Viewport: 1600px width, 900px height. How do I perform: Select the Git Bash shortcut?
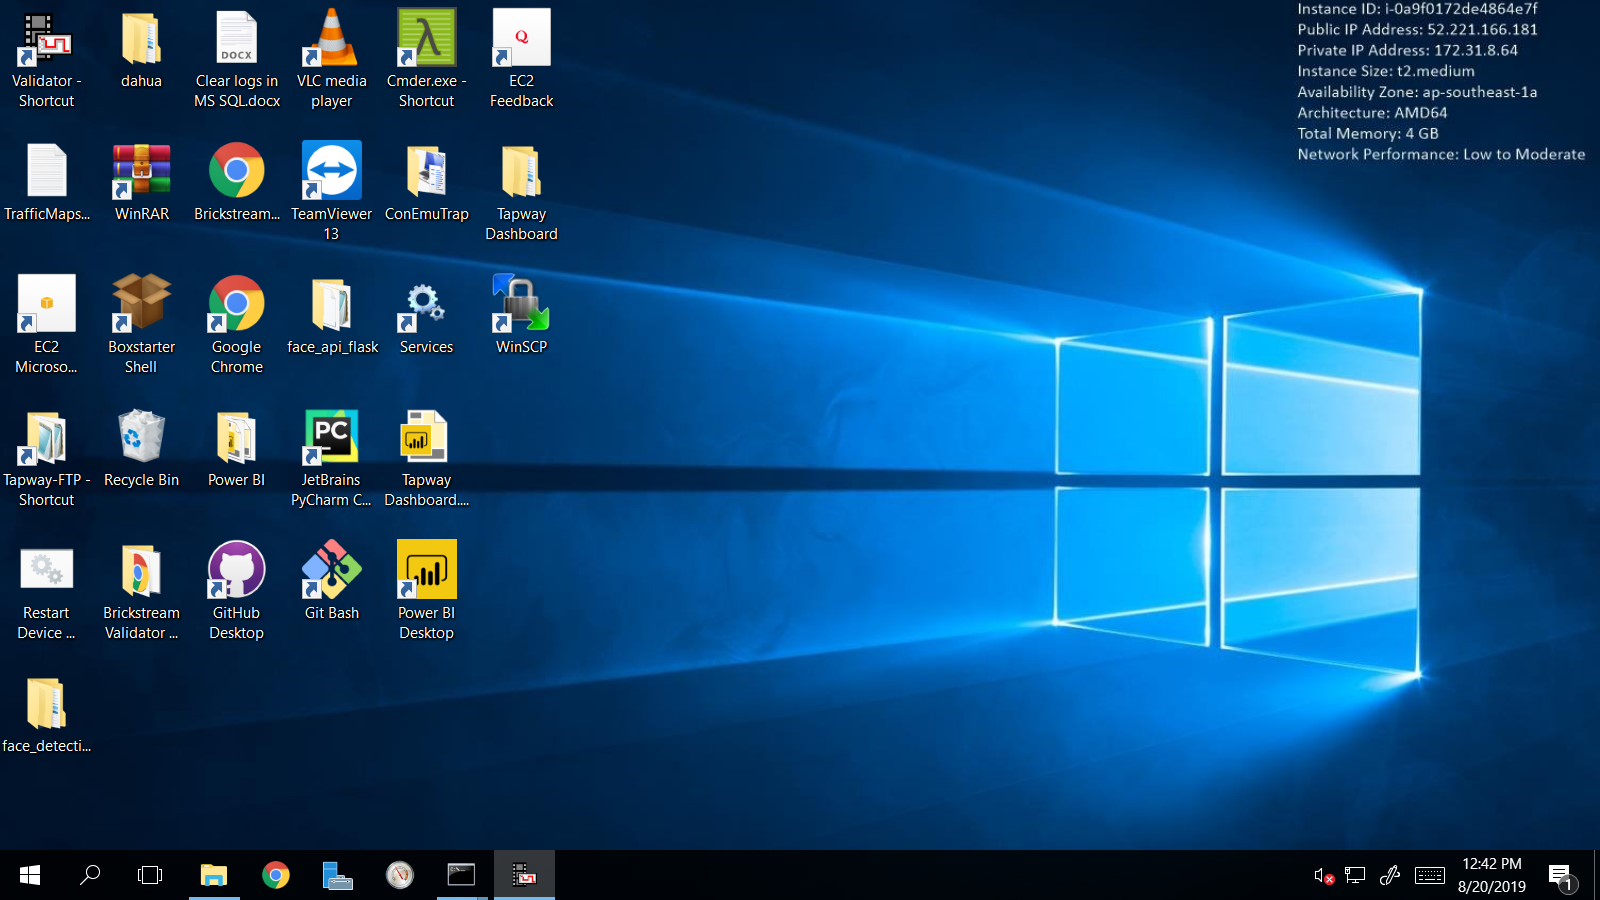(332, 582)
